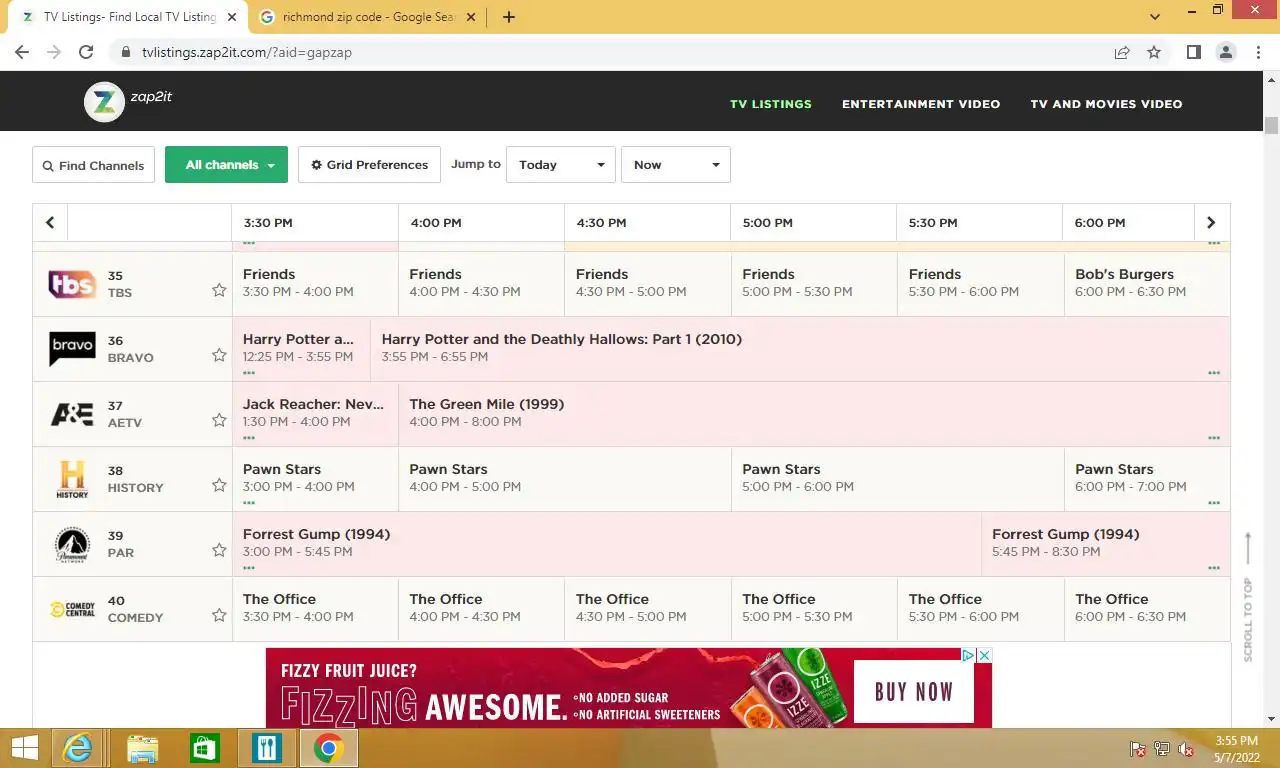Open the Now time dropdown
Image resolution: width=1280 pixels, height=768 pixels.
point(676,165)
